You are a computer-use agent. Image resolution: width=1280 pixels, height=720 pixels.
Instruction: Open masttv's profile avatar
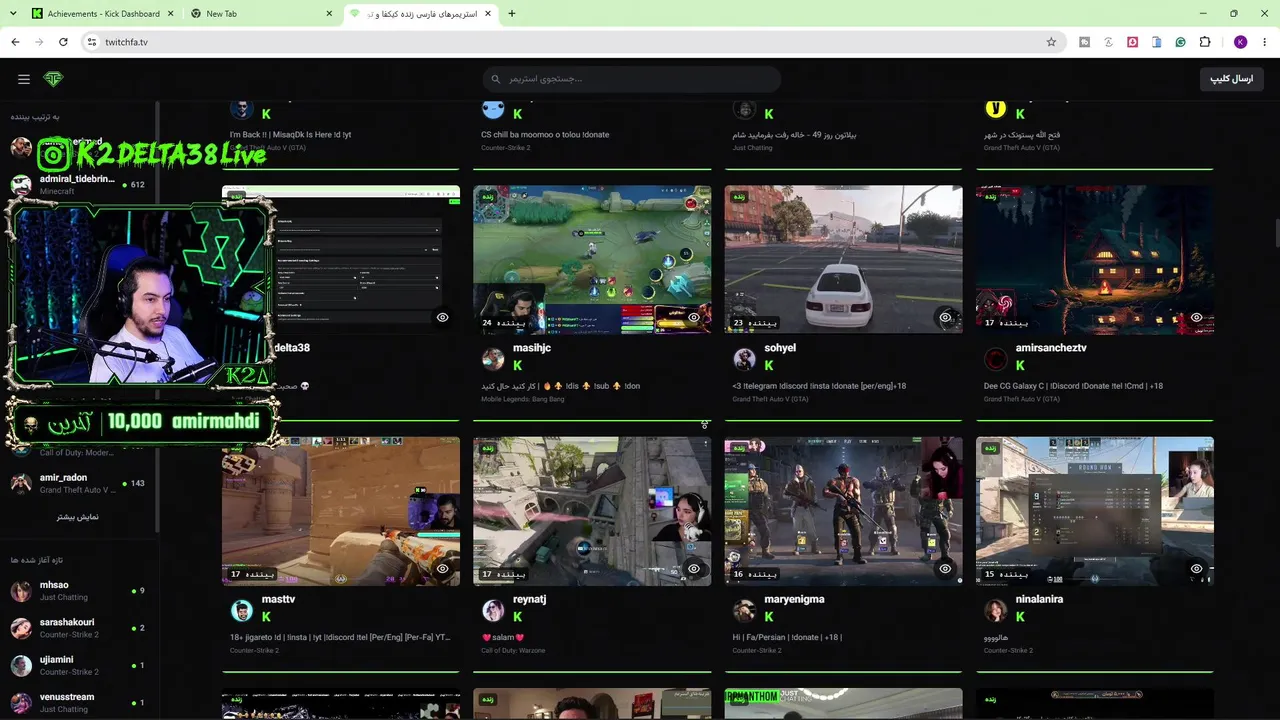242,610
